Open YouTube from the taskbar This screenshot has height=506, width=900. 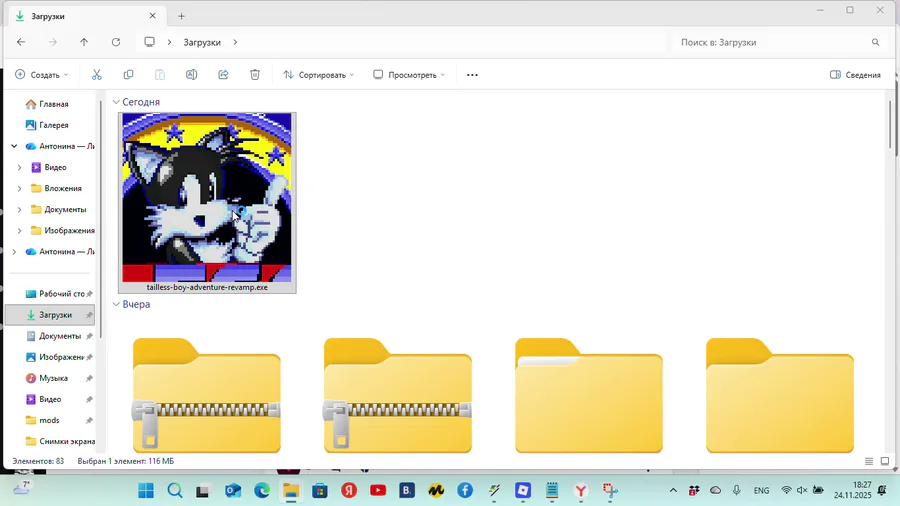378,491
